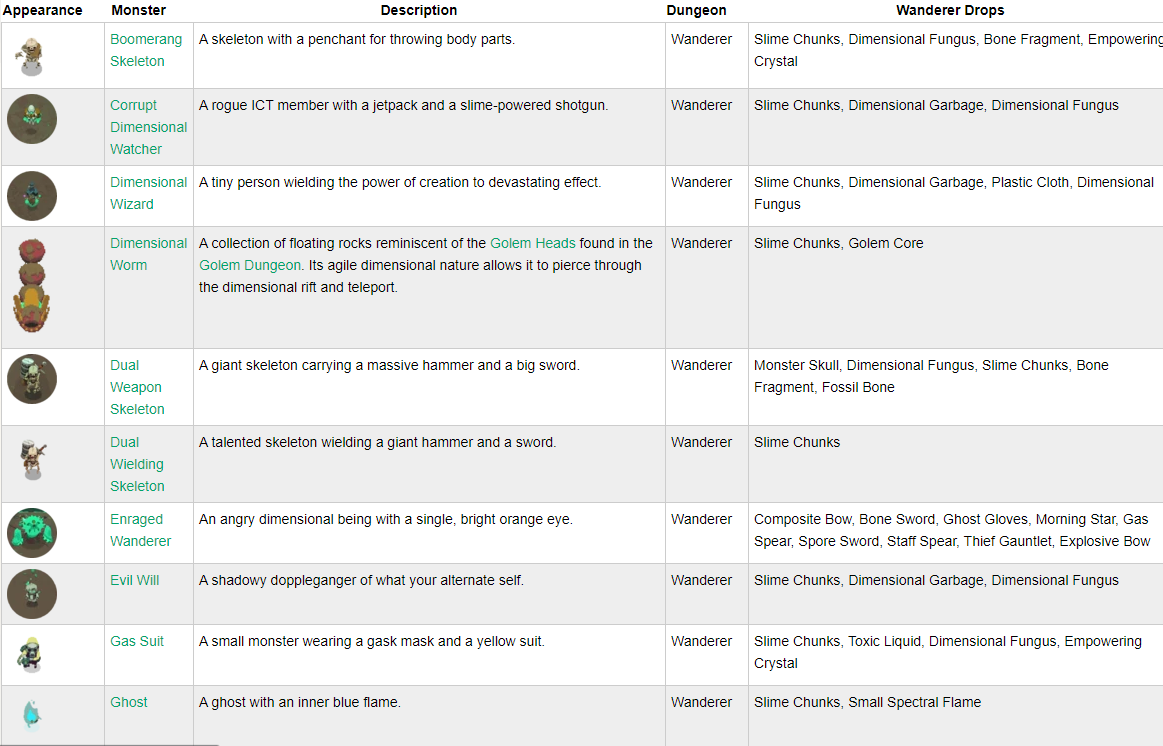The image size is (1163, 746).
Task: Open the Golem Dungeon link
Action: (x=249, y=265)
